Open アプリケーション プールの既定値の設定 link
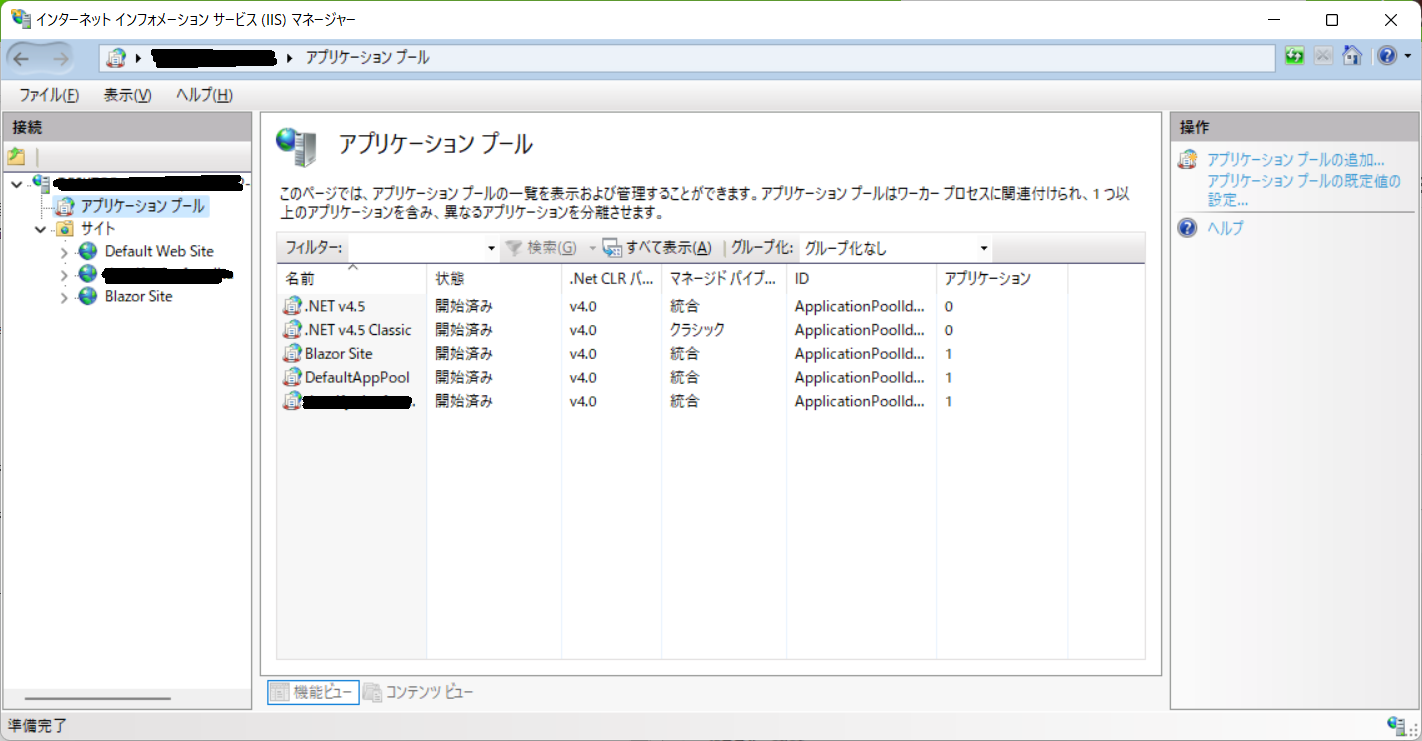 click(x=1304, y=190)
